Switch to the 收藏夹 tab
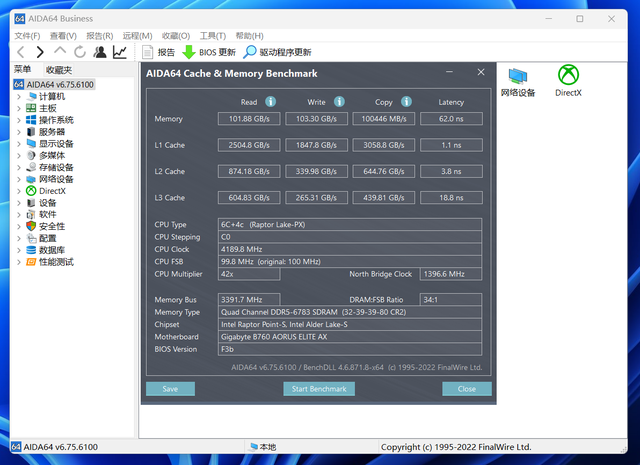This screenshot has width=640, height=465. [59, 70]
